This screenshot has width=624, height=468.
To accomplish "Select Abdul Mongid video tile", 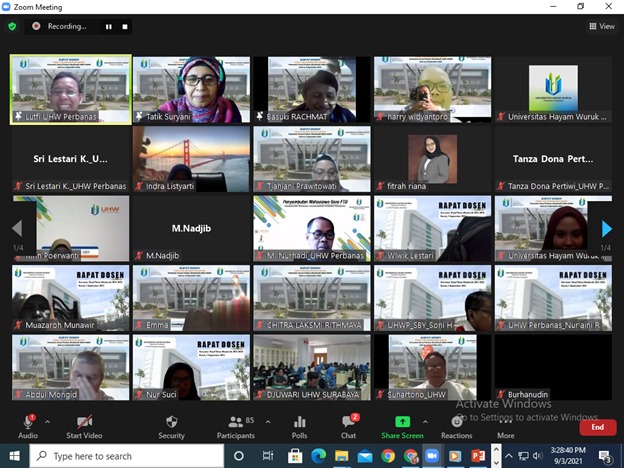I will tap(71, 367).
